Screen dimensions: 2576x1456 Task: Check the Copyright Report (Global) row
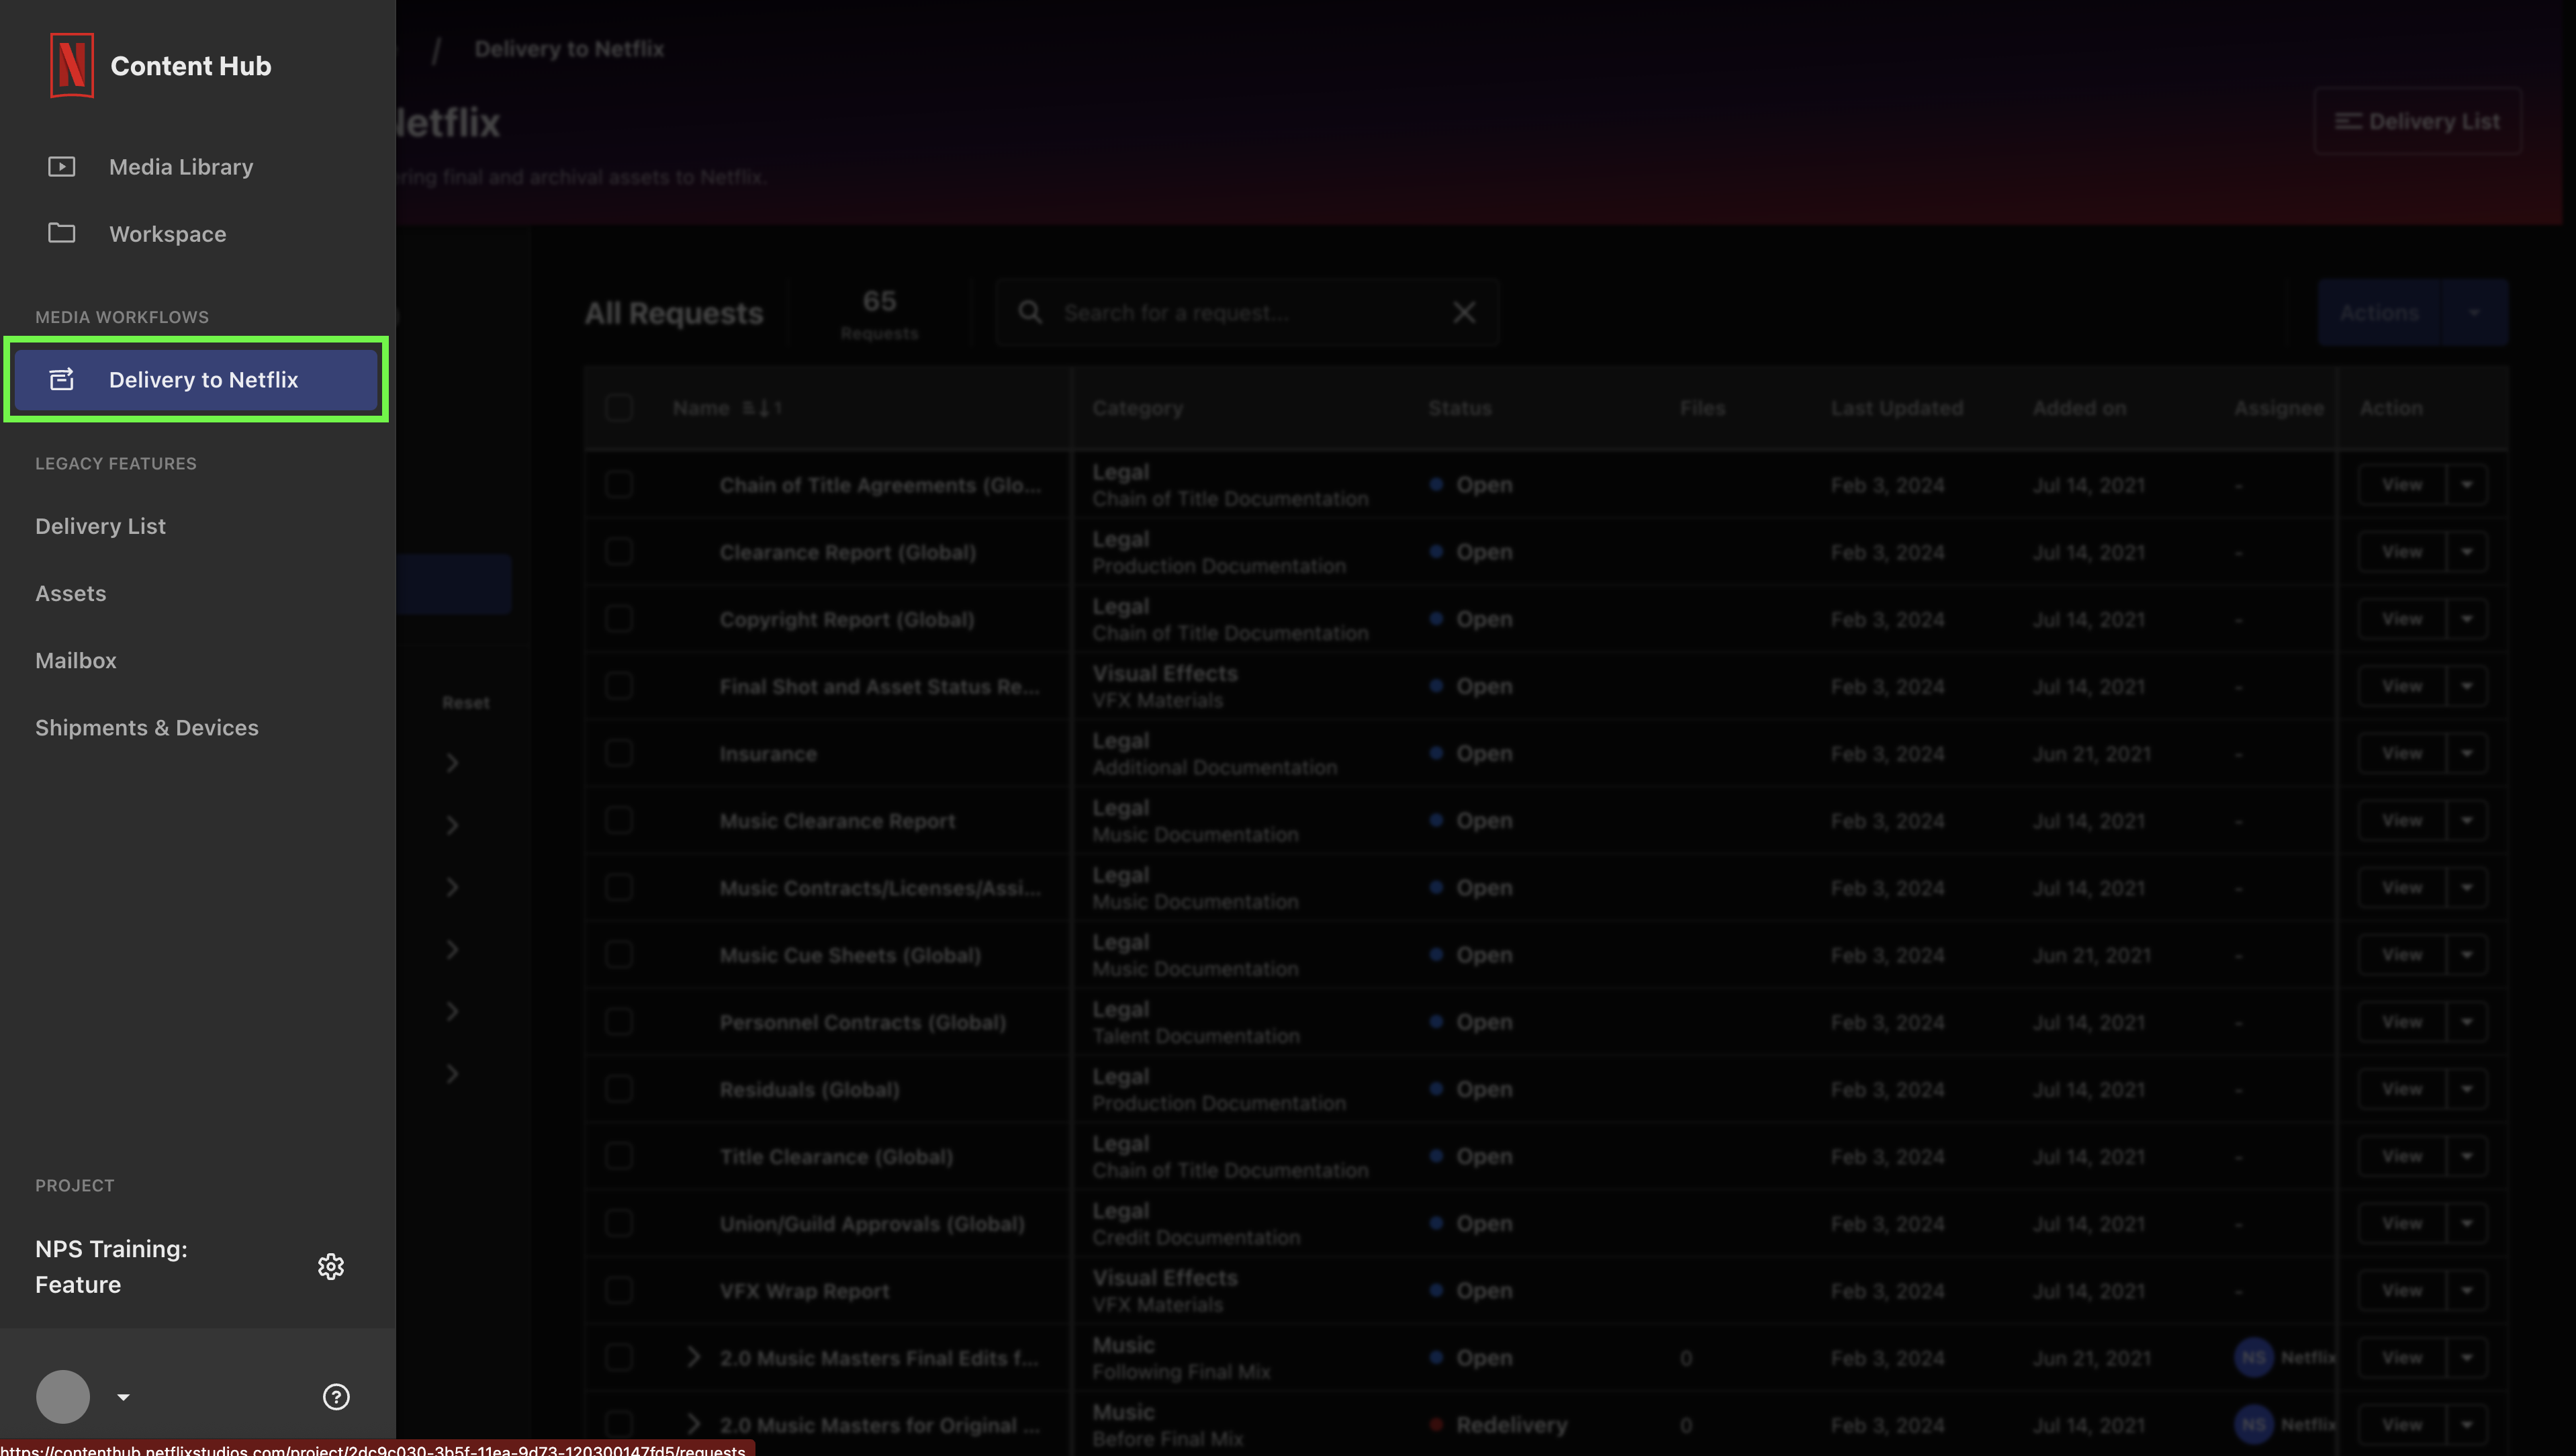tap(619, 619)
